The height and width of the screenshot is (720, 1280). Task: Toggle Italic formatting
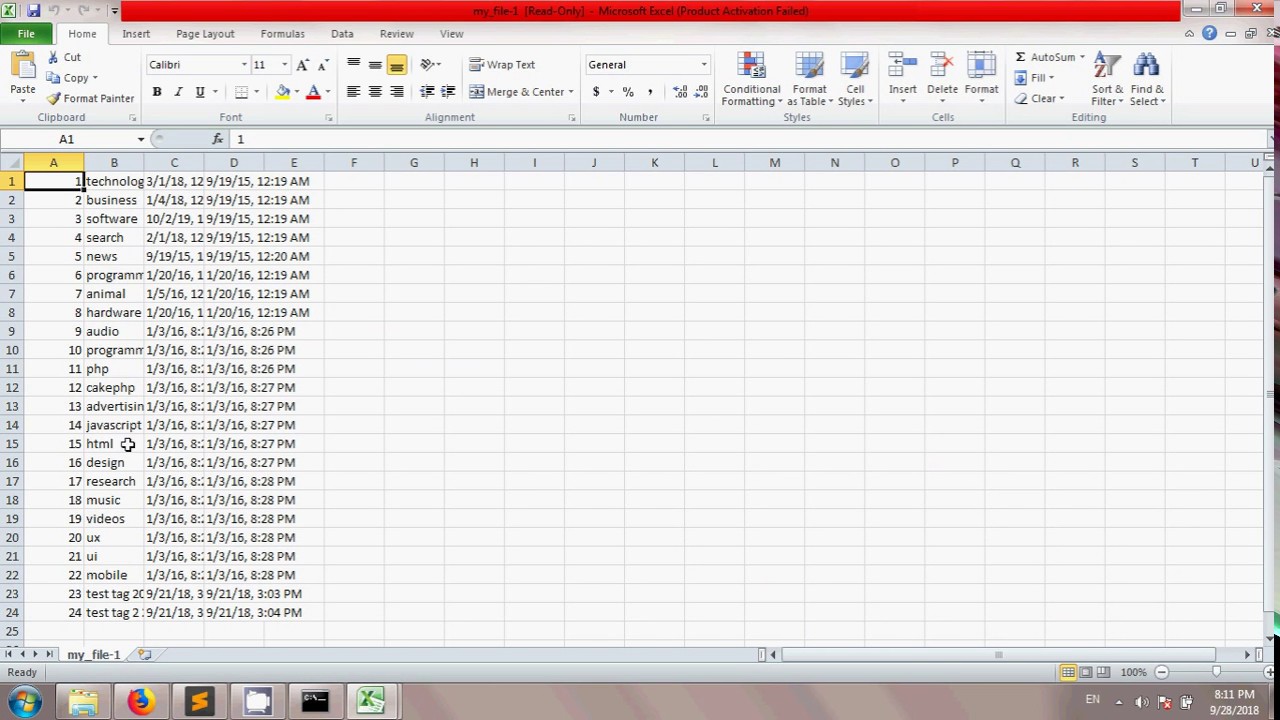[178, 92]
